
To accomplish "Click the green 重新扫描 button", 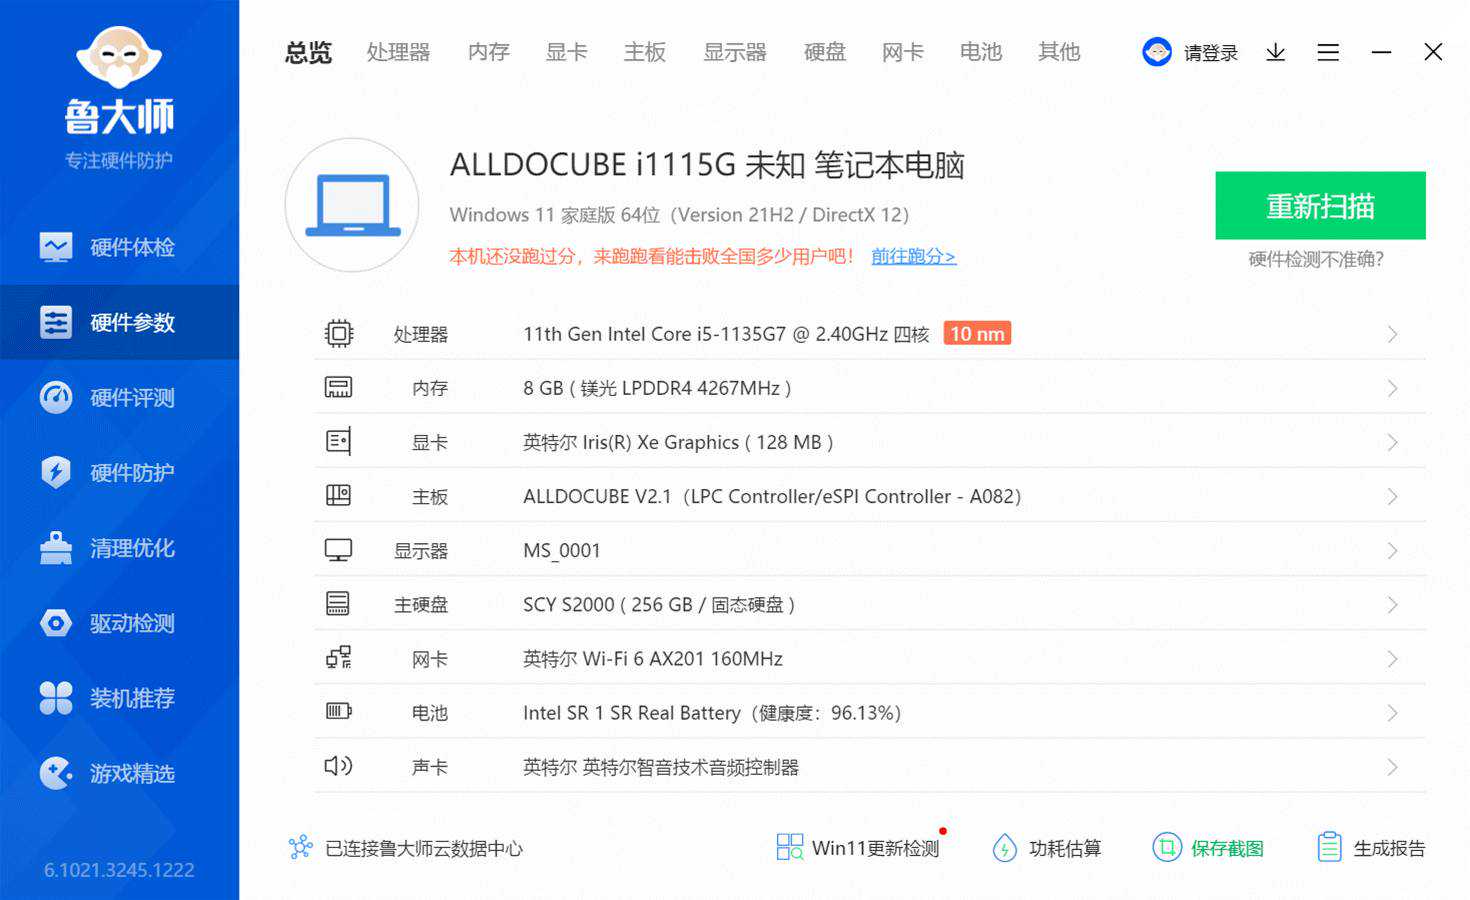I will pyautogui.click(x=1320, y=206).
